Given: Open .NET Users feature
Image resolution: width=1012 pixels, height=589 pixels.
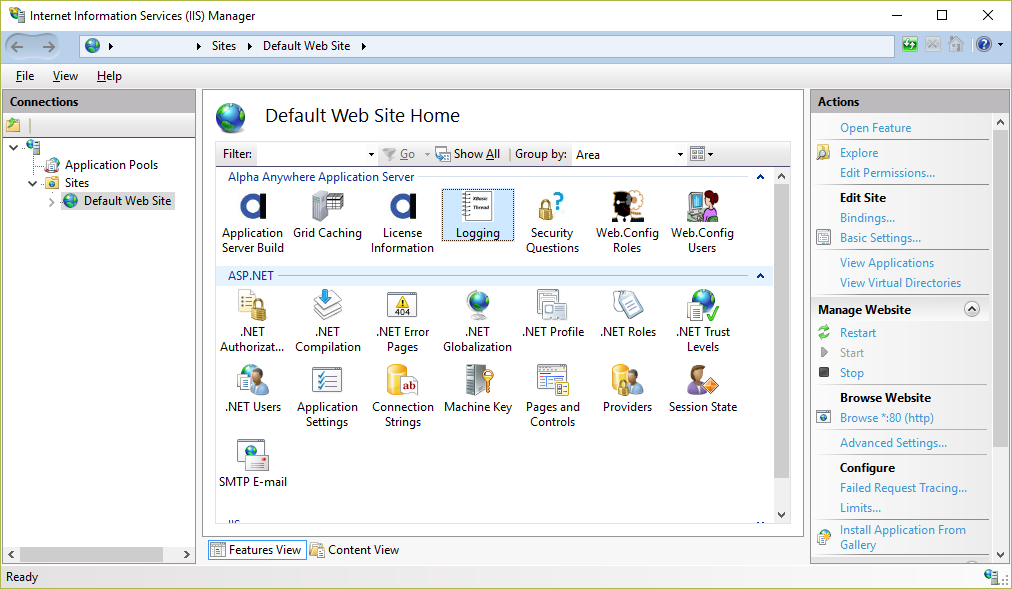Looking at the screenshot, I should tap(252, 389).
